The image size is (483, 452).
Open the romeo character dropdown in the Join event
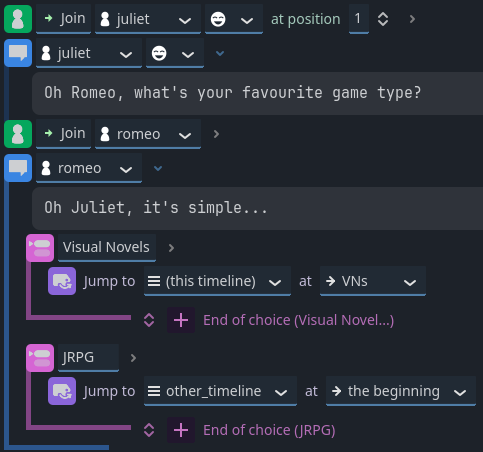(148, 134)
